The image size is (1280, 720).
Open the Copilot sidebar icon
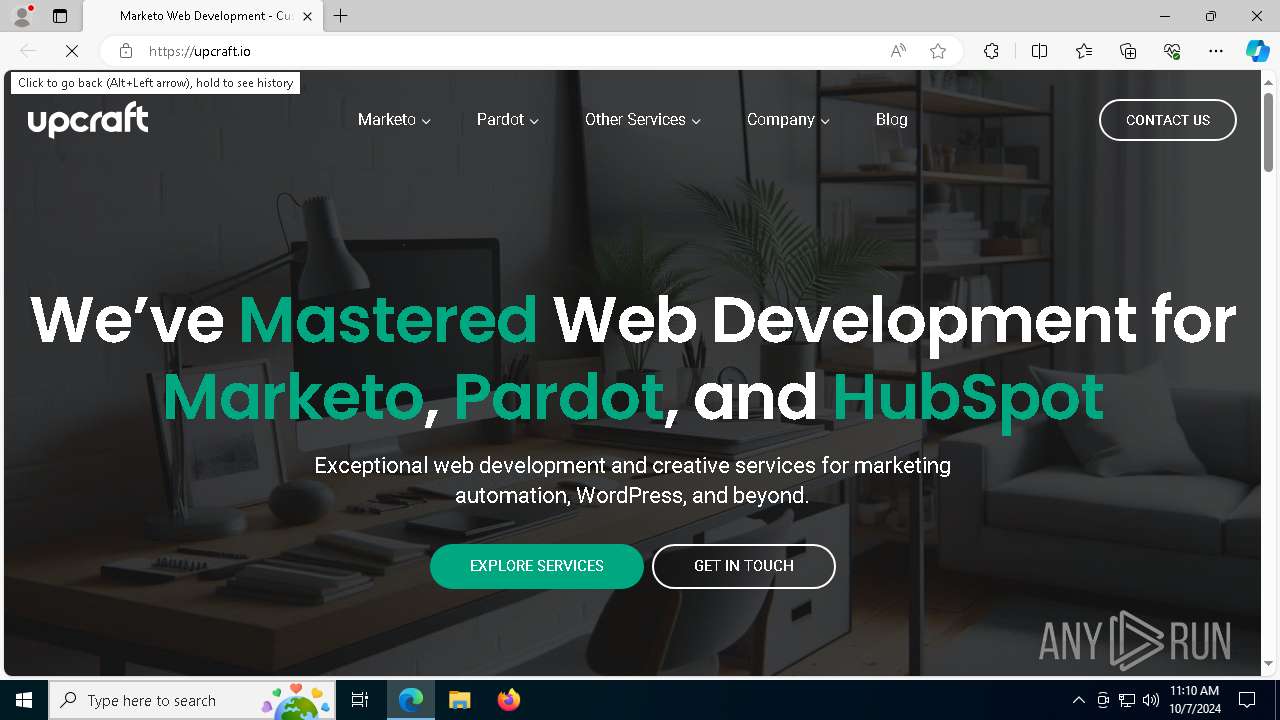(1257, 51)
